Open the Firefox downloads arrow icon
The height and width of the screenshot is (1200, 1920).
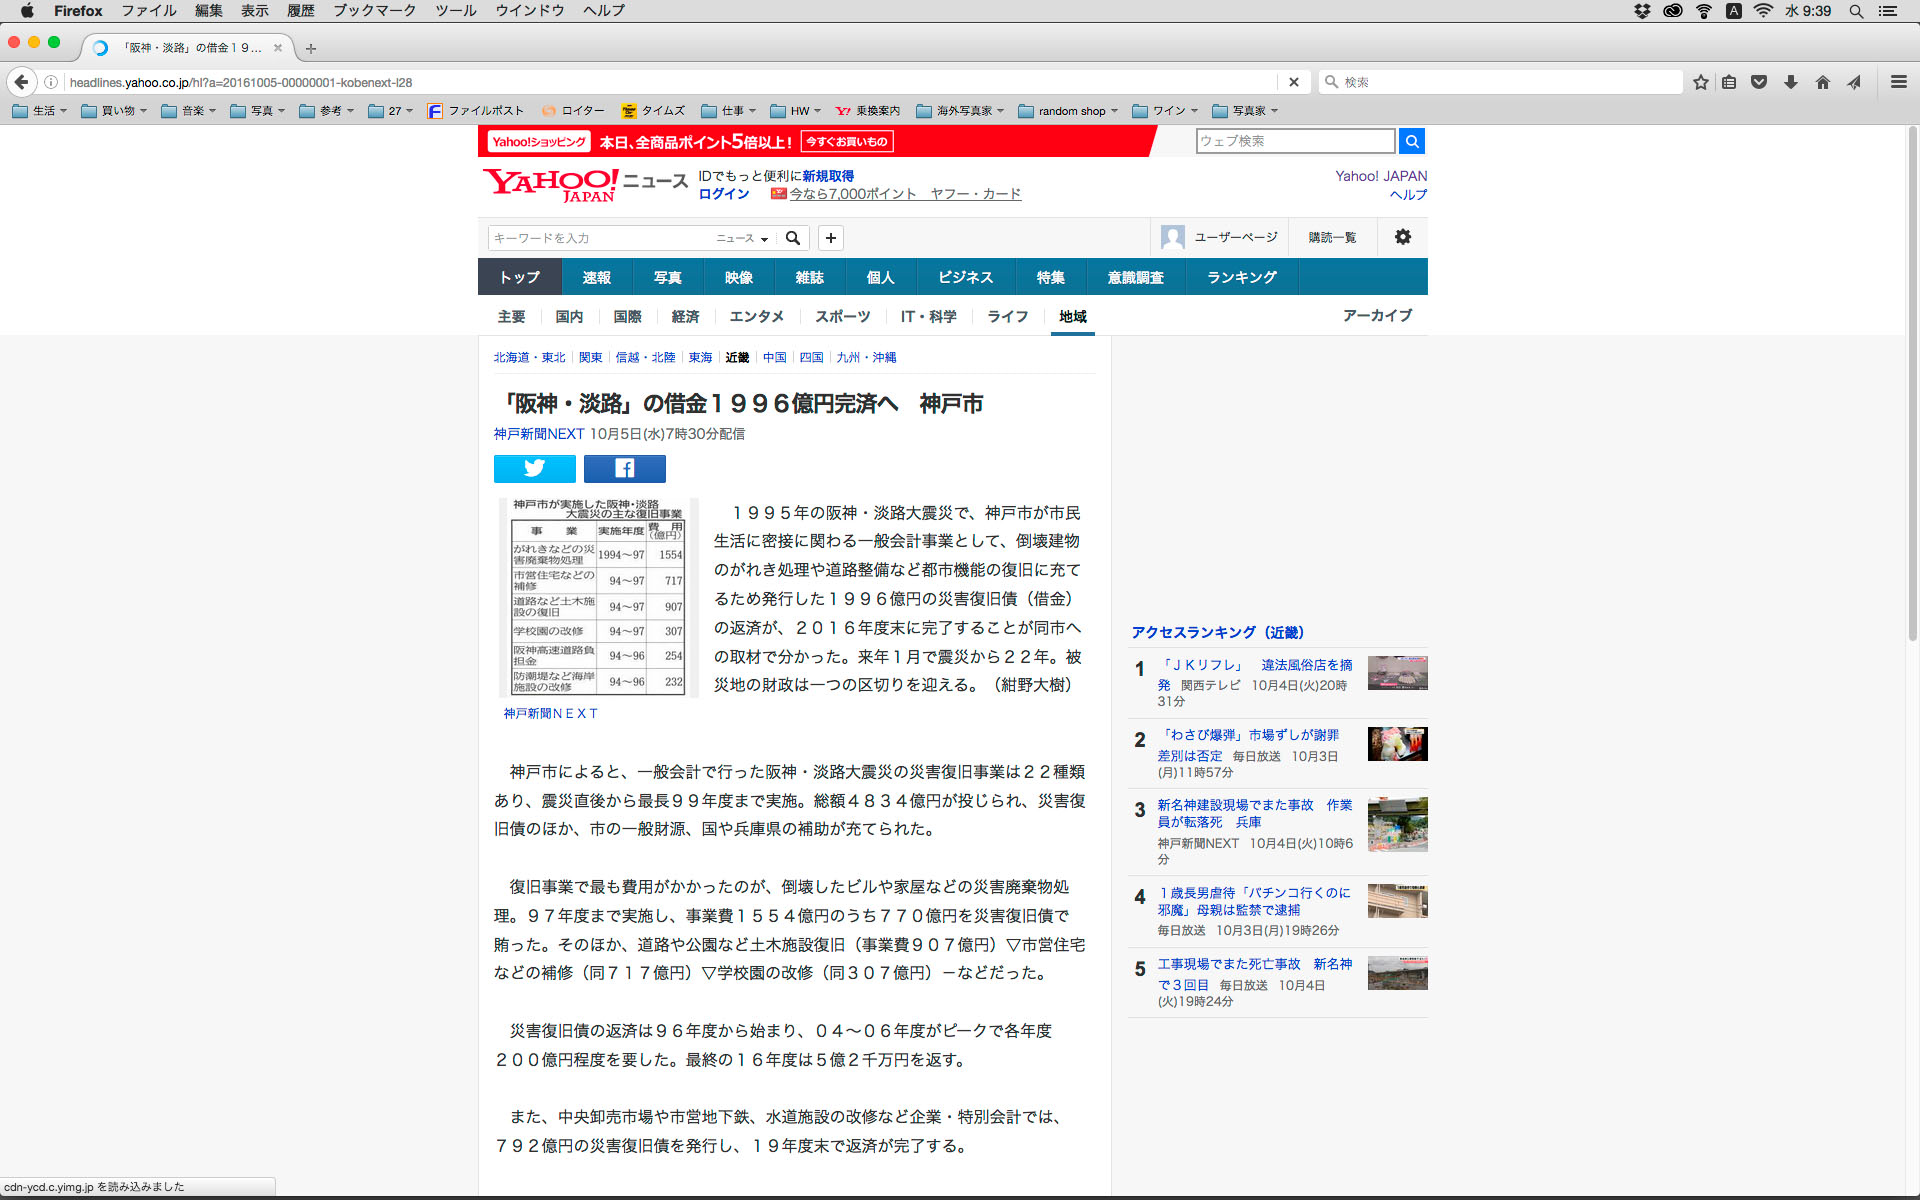tap(1790, 82)
